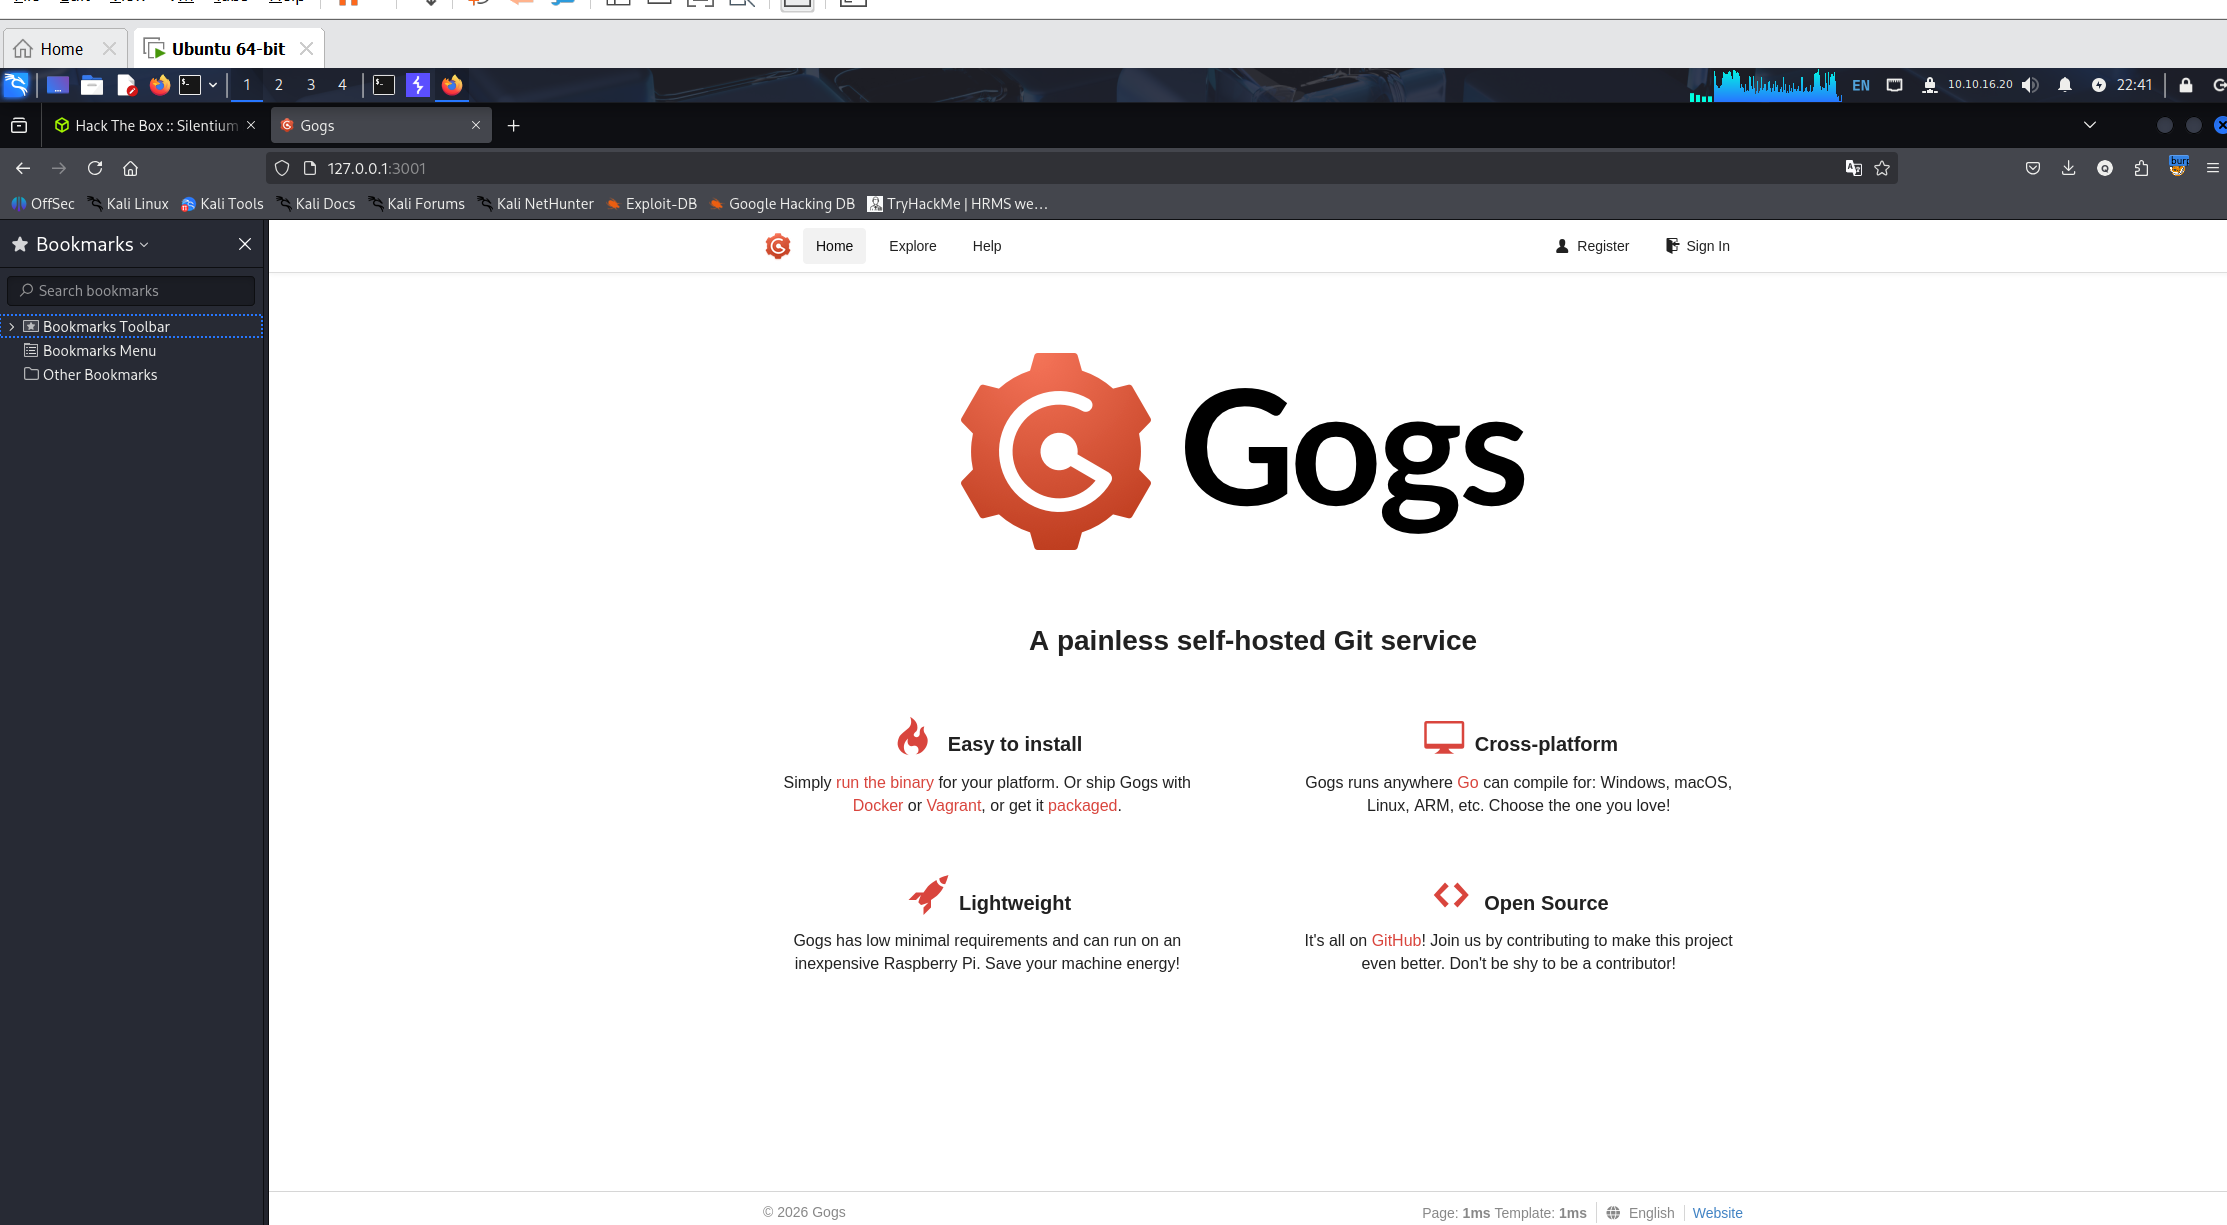Open the Firefox hamburger menu
Image resolution: width=2227 pixels, height=1225 pixels.
point(2213,168)
